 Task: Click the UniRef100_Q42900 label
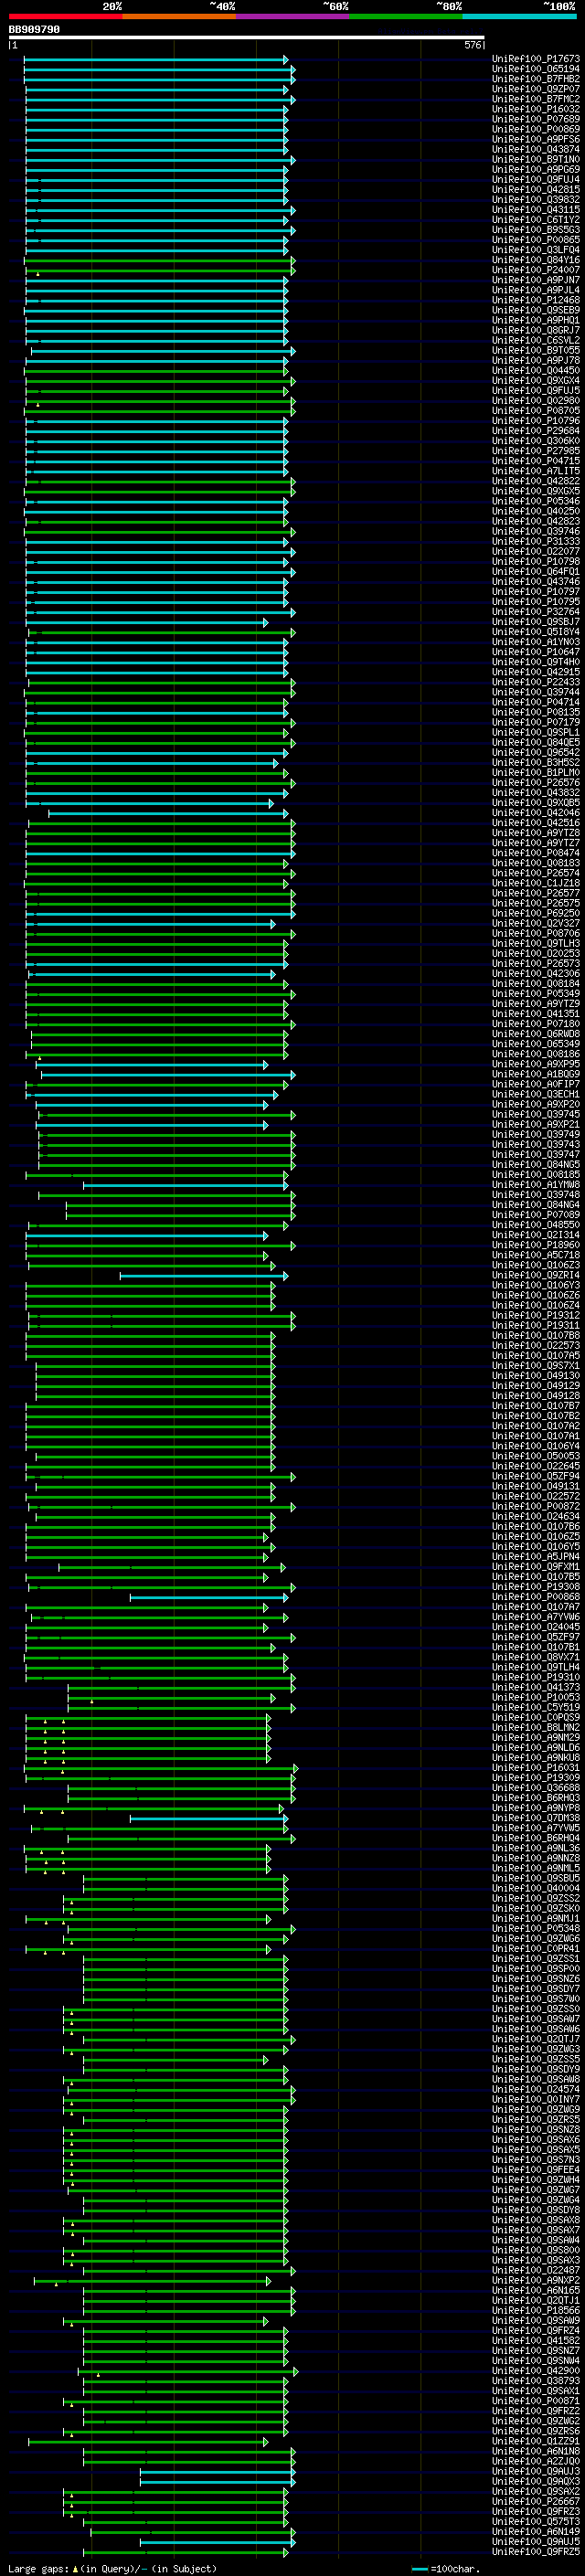click(x=536, y=2371)
